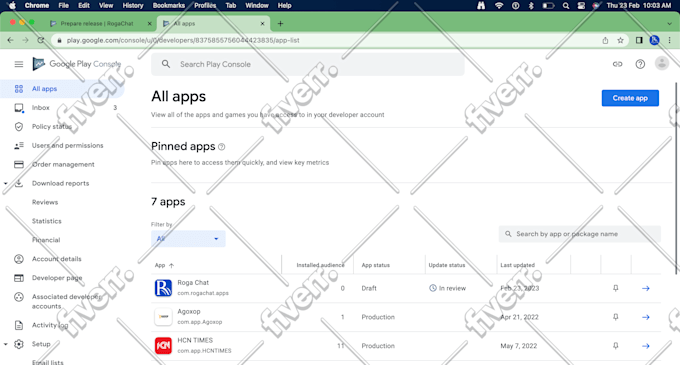Screen dimensions: 680x365
Task: Pin the Agoxop app
Action: (616, 317)
